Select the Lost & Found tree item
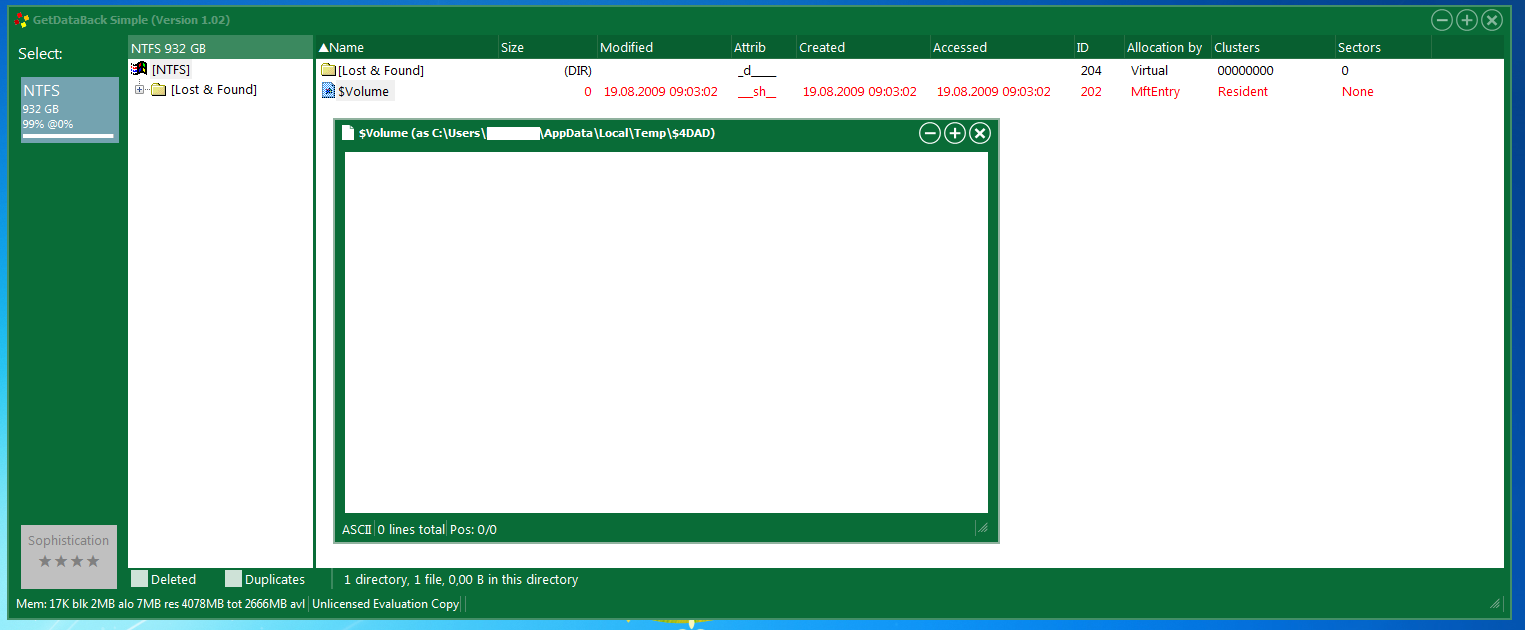 [214, 90]
